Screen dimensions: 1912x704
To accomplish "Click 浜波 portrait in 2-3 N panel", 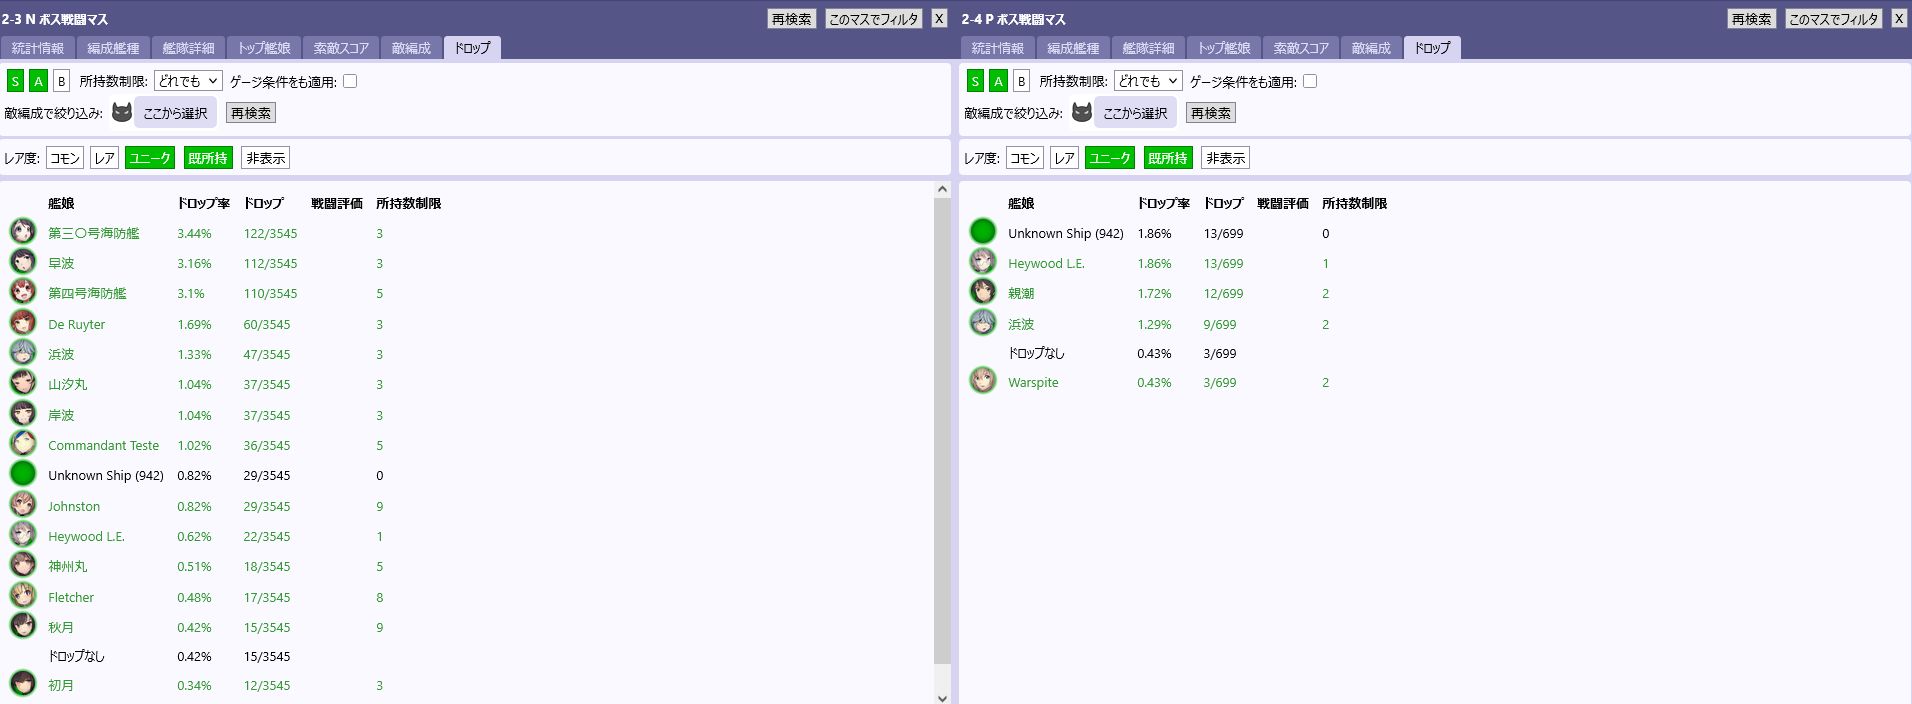I will click(23, 353).
